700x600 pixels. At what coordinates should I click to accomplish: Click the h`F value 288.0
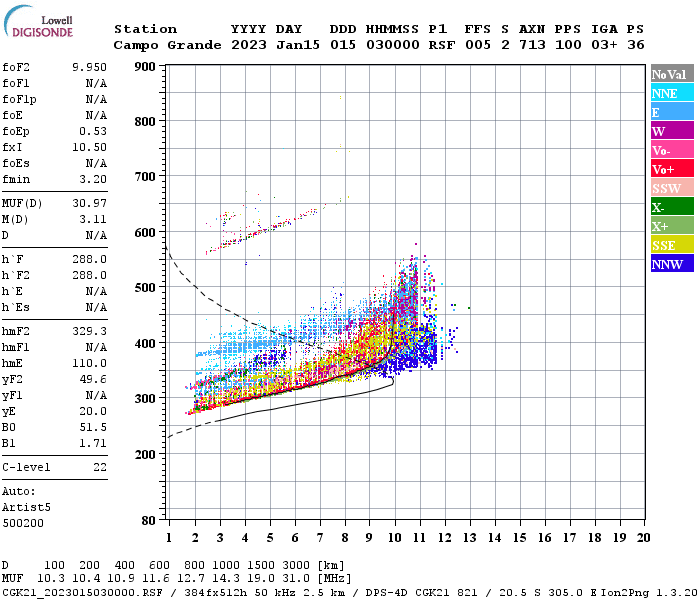click(89, 259)
